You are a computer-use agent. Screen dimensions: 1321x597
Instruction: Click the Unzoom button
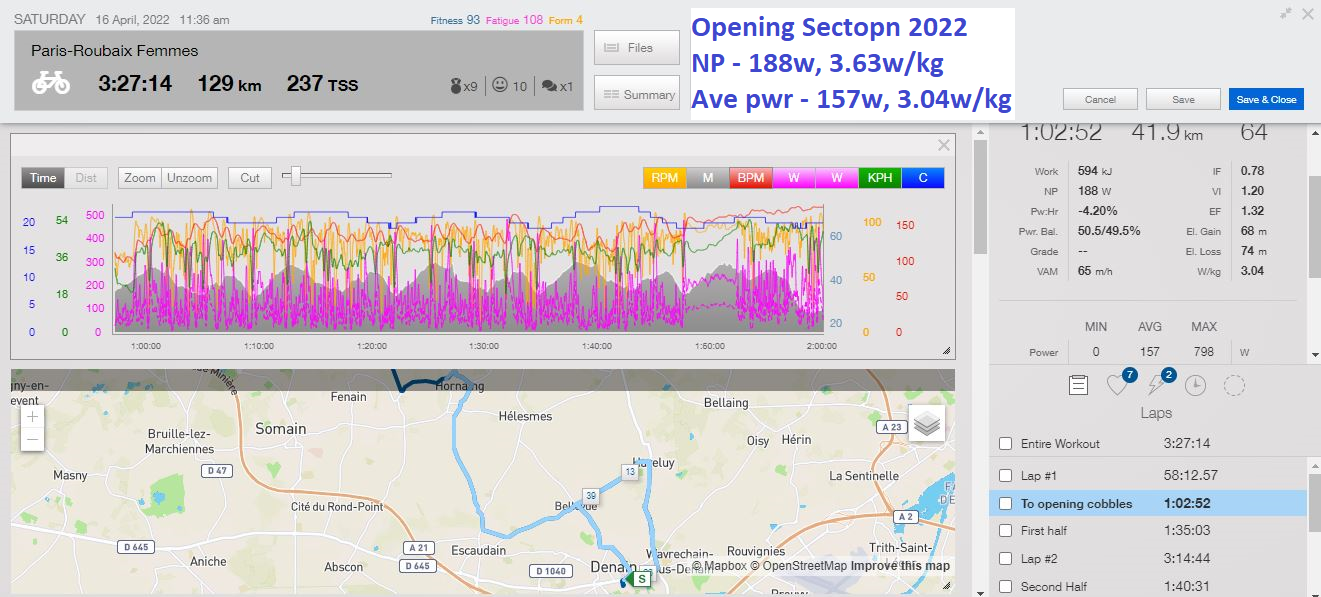tap(190, 178)
